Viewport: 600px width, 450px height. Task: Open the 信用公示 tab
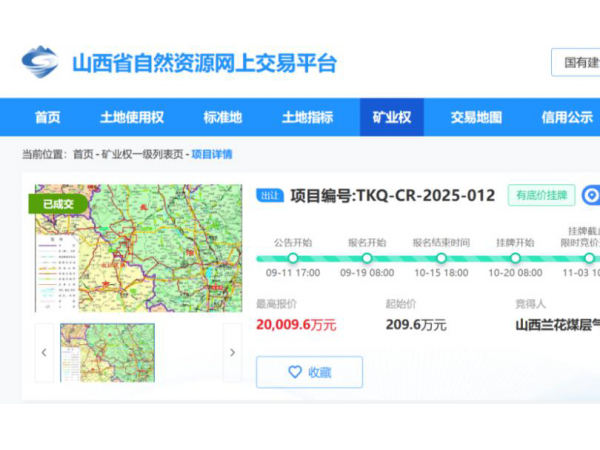(x=567, y=117)
